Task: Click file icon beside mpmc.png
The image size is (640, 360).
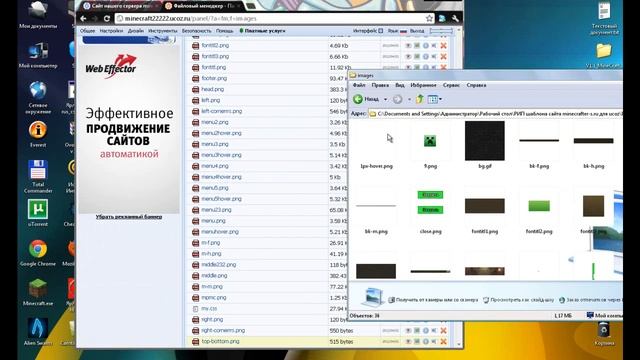Action: pyautogui.click(x=196, y=298)
